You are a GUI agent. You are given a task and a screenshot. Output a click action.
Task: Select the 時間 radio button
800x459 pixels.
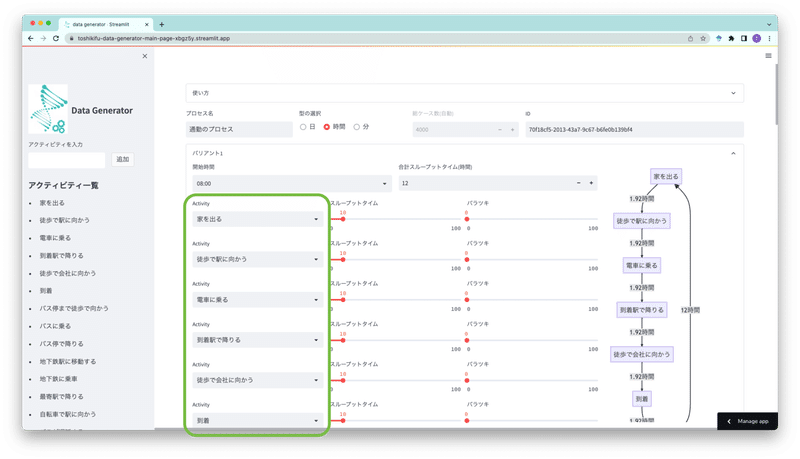point(327,127)
